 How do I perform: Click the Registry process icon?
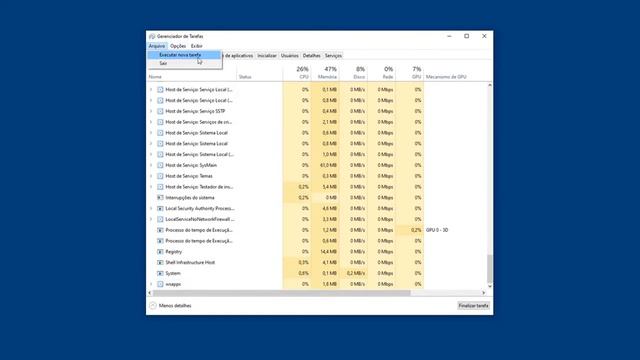[160, 252]
